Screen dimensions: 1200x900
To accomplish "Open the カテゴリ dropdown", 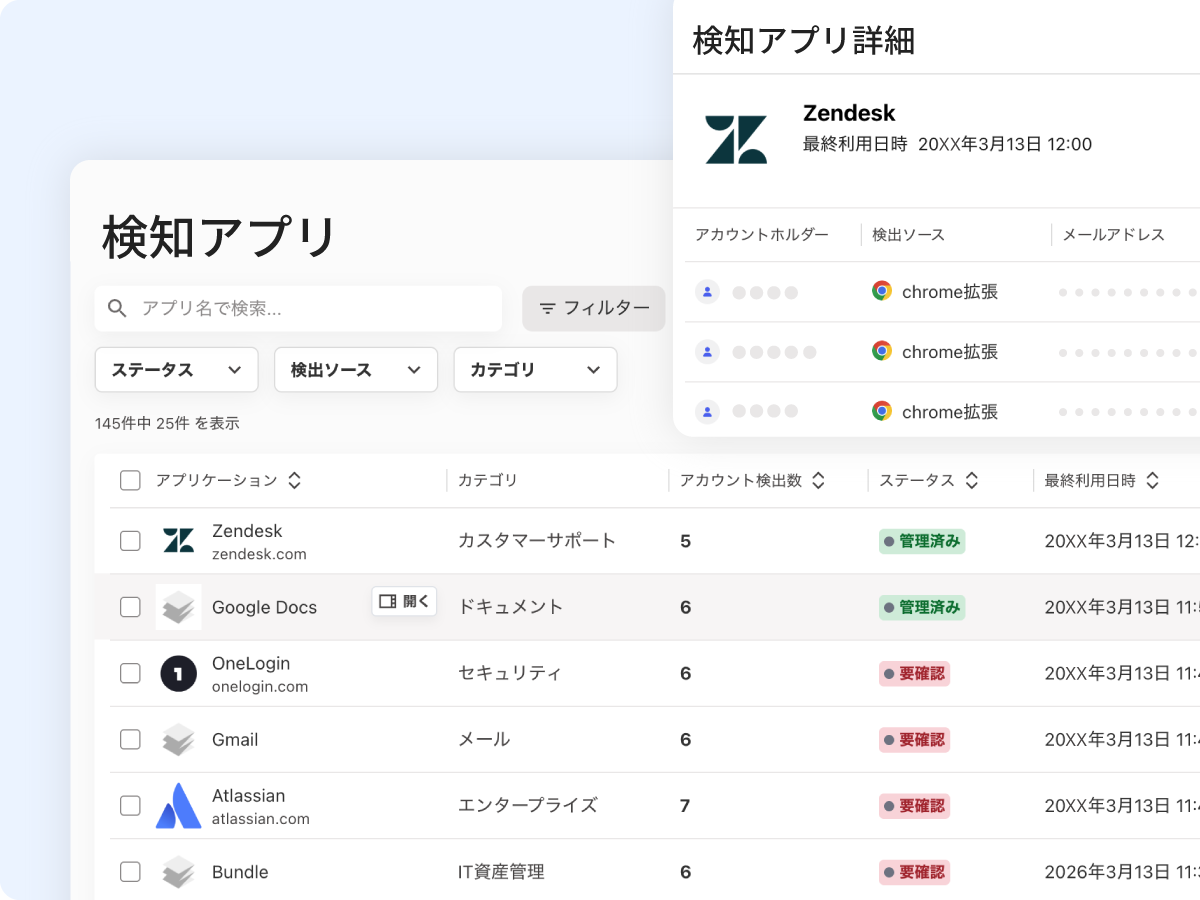I will click(x=535, y=370).
